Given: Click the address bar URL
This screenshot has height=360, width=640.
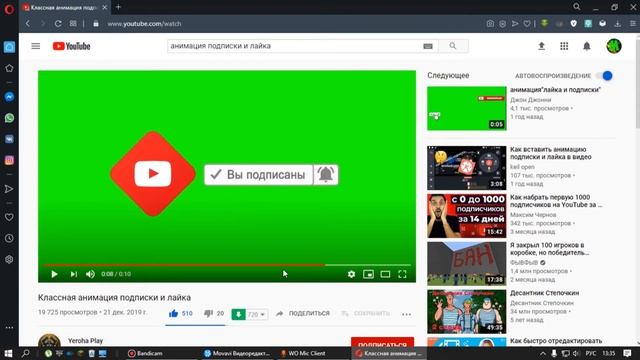Looking at the screenshot, I should pos(144,24).
